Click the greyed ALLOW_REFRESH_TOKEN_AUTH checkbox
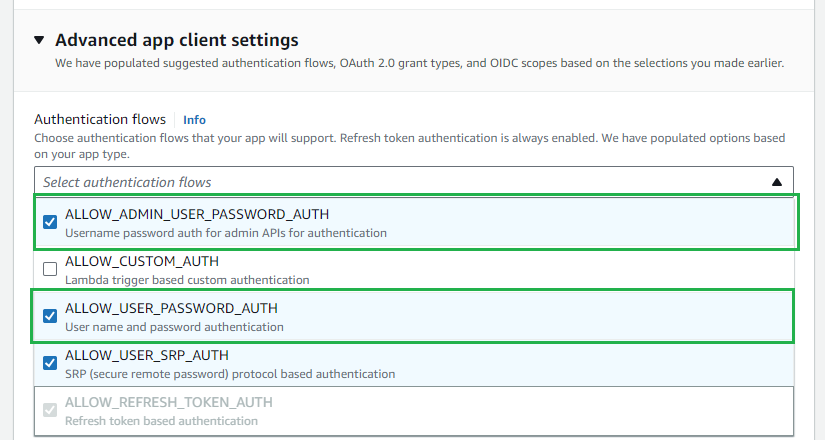Viewport: 825px width, 440px height. 50,410
